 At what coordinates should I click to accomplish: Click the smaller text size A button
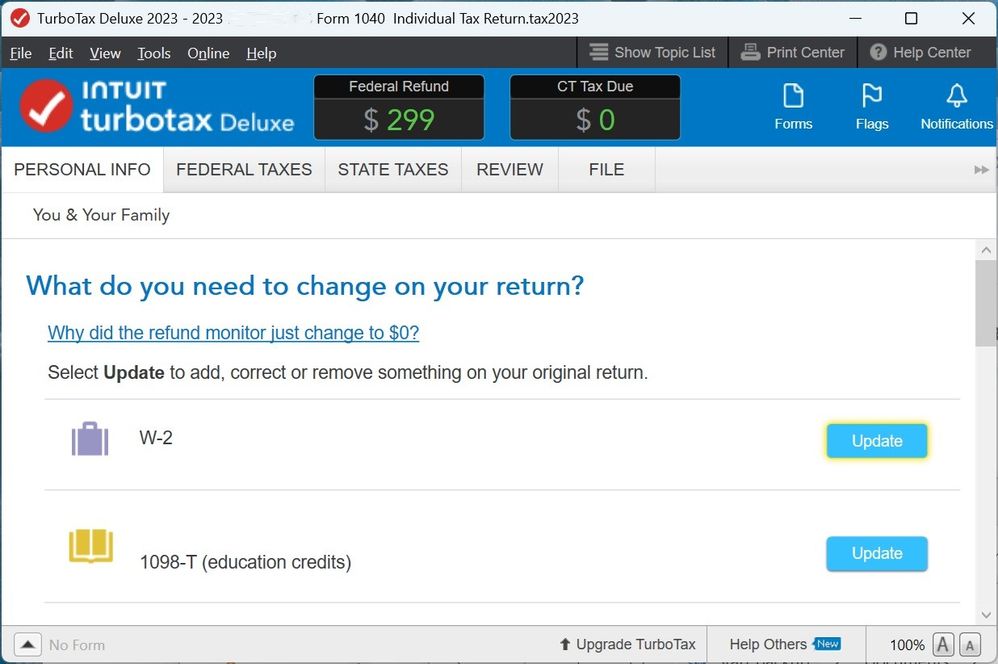tap(970, 646)
